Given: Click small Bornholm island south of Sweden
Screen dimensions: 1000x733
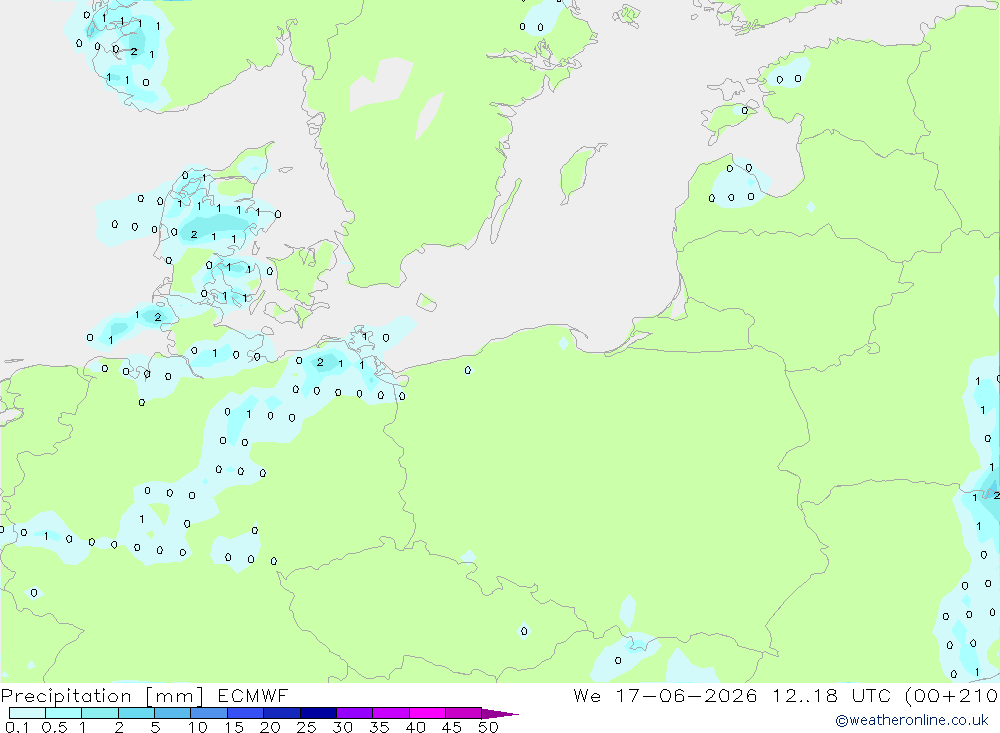Looking at the screenshot, I should click(x=427, y=302).
